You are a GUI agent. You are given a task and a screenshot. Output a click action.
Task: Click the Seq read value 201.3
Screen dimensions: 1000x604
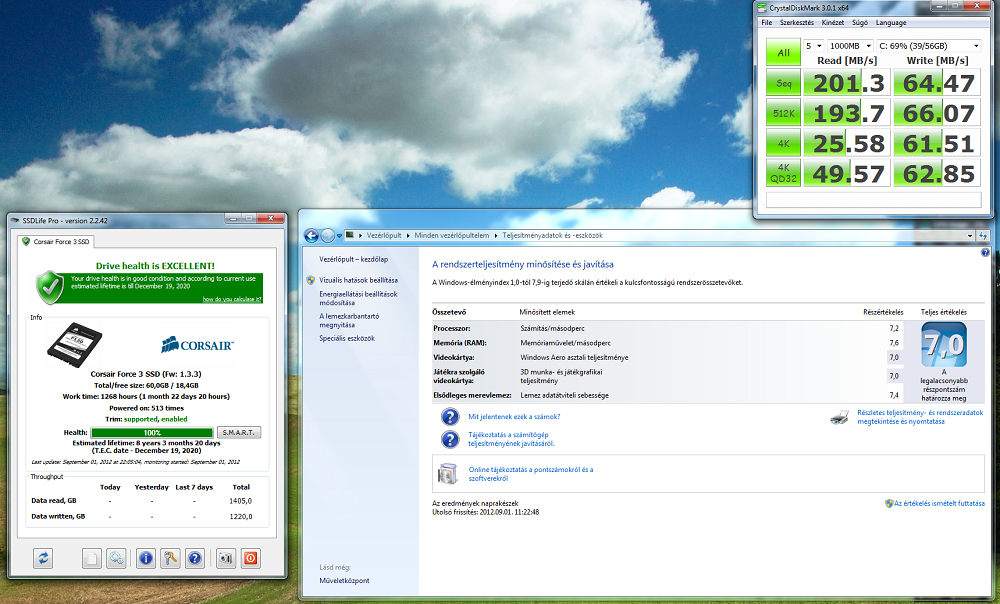[847, 83]
